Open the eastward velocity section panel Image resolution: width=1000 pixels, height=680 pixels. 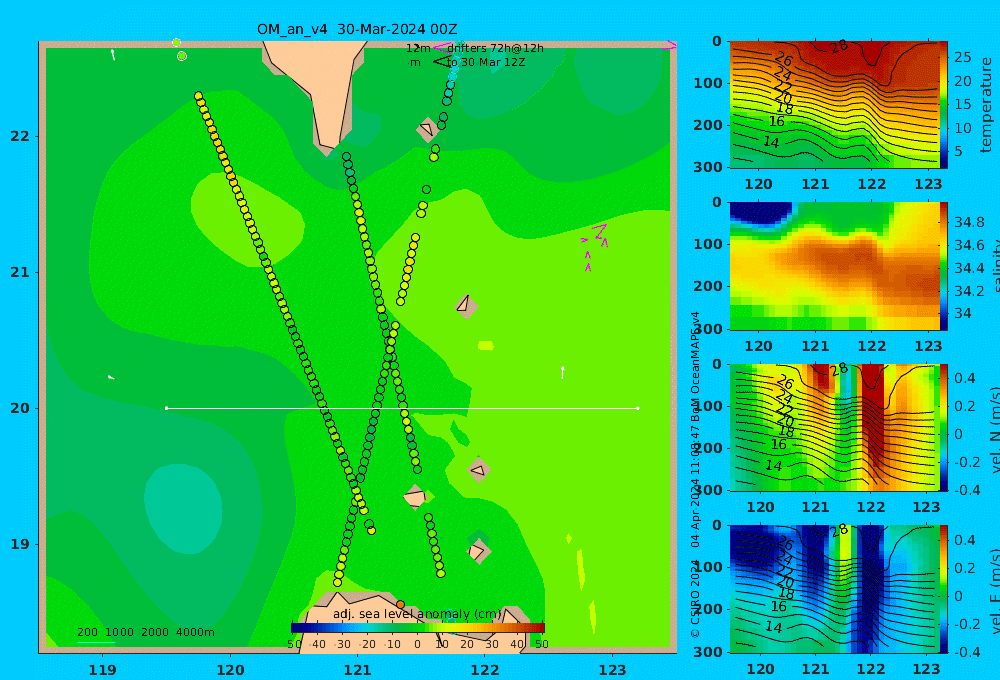point(835,589)
